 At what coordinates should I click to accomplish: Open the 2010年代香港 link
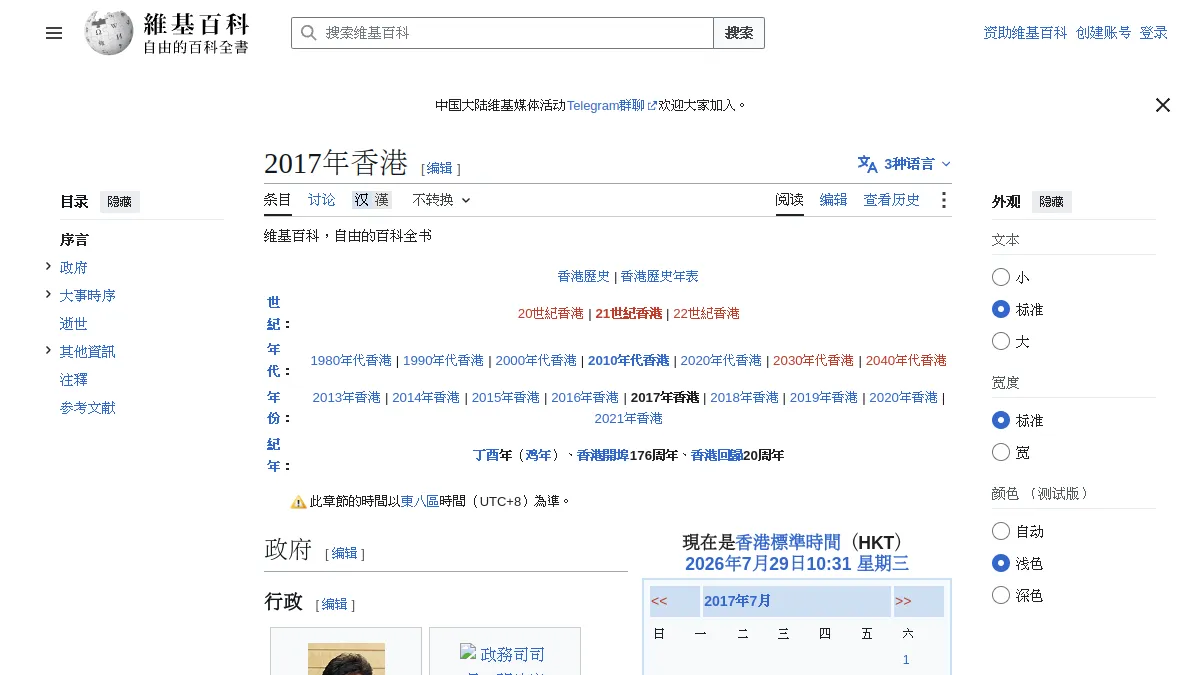[x=628, y=360]
